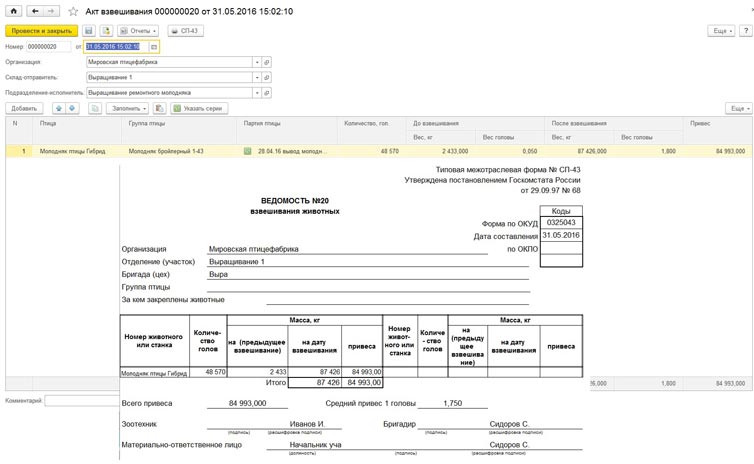Screen dimensions: 754x464
Task: Navigate forward with the right arrow
Action: pos(51,11)
